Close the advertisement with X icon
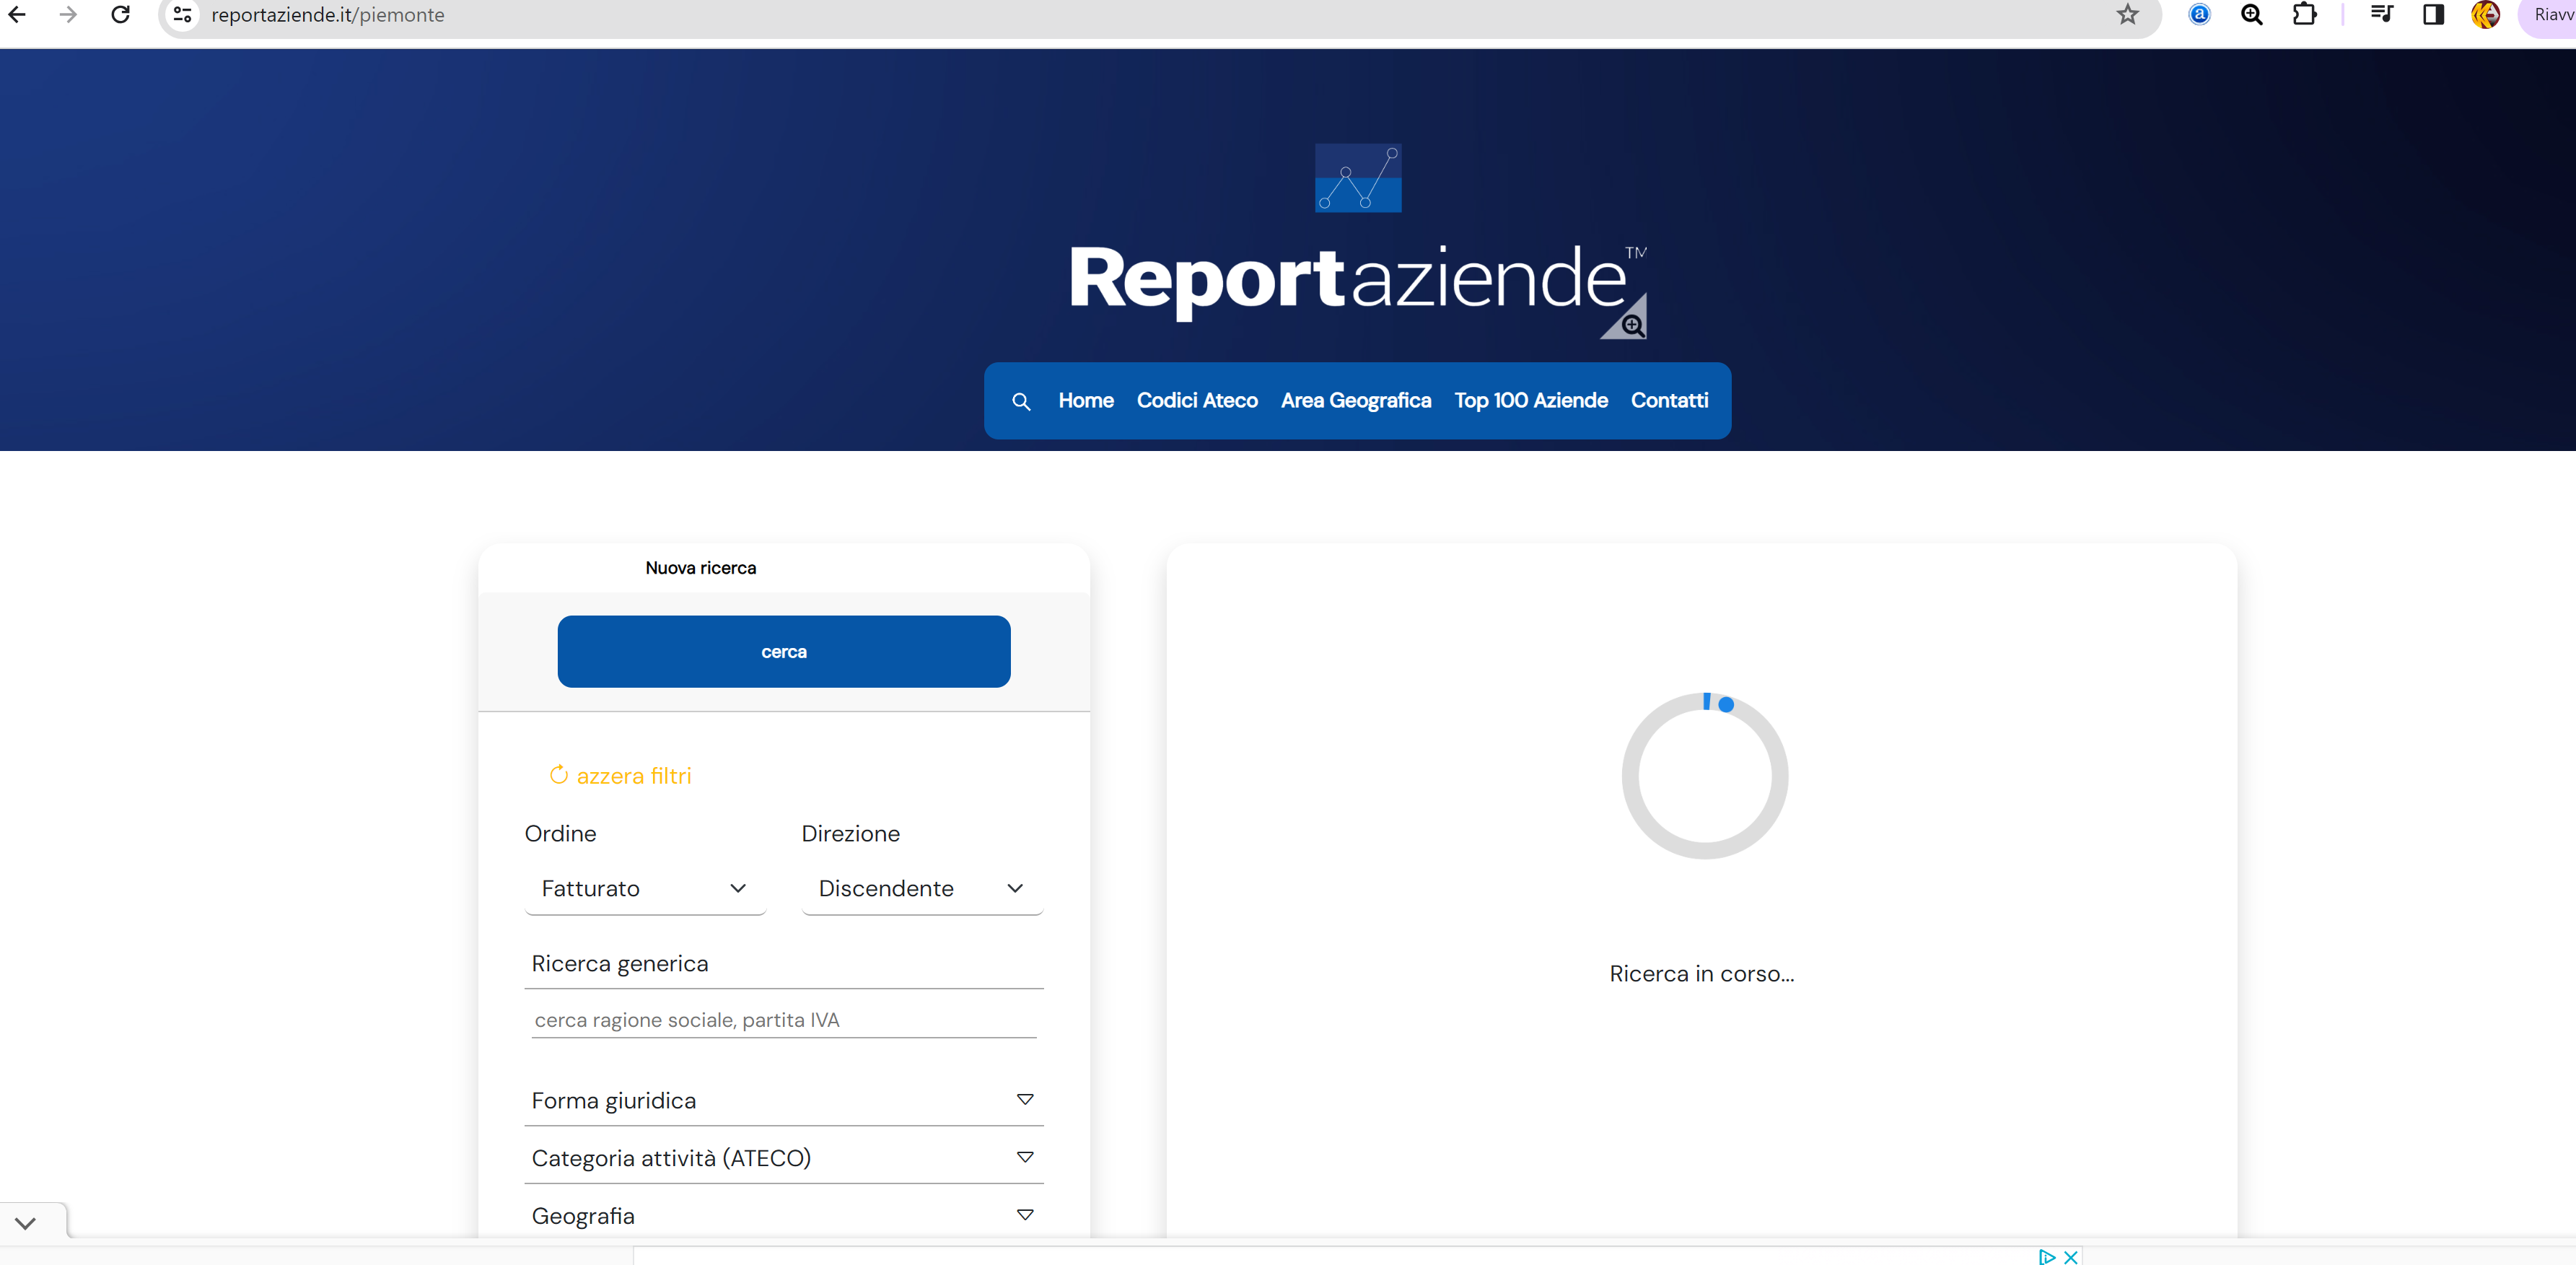Screen dimensions: 2576x1265 (2070, 1257)
